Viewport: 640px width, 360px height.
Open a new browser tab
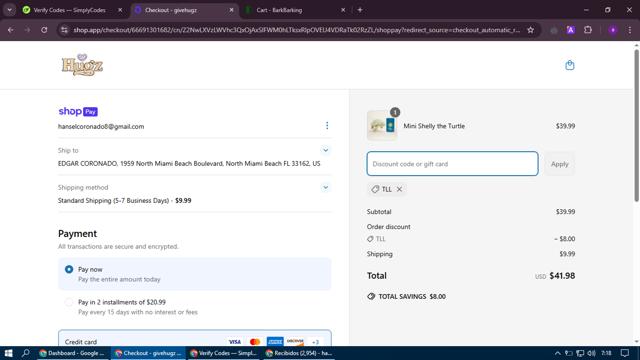tap(360, 10)
